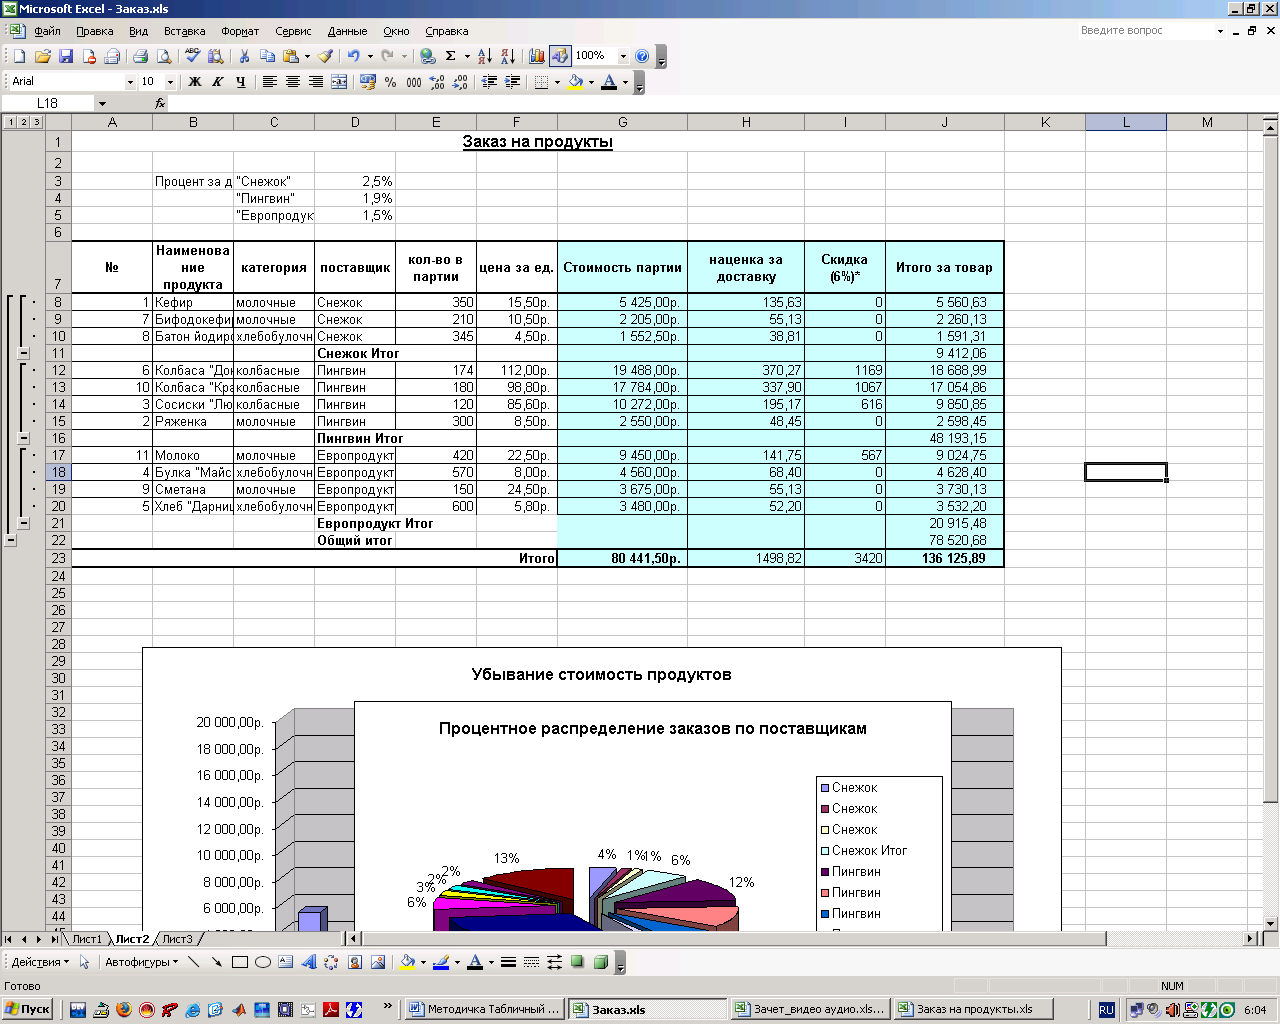Switch to the Лист3 sheet tab
1280x1024 pixels.
pos(177,939)
